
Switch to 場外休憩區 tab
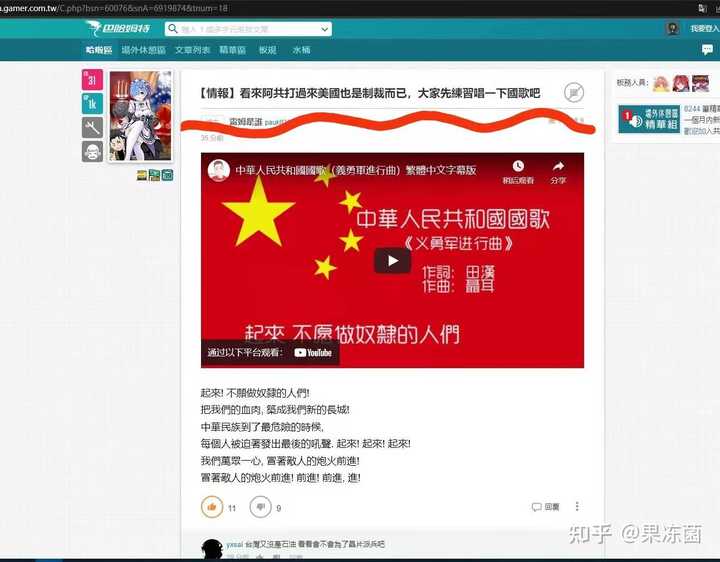tap(143, 50)
